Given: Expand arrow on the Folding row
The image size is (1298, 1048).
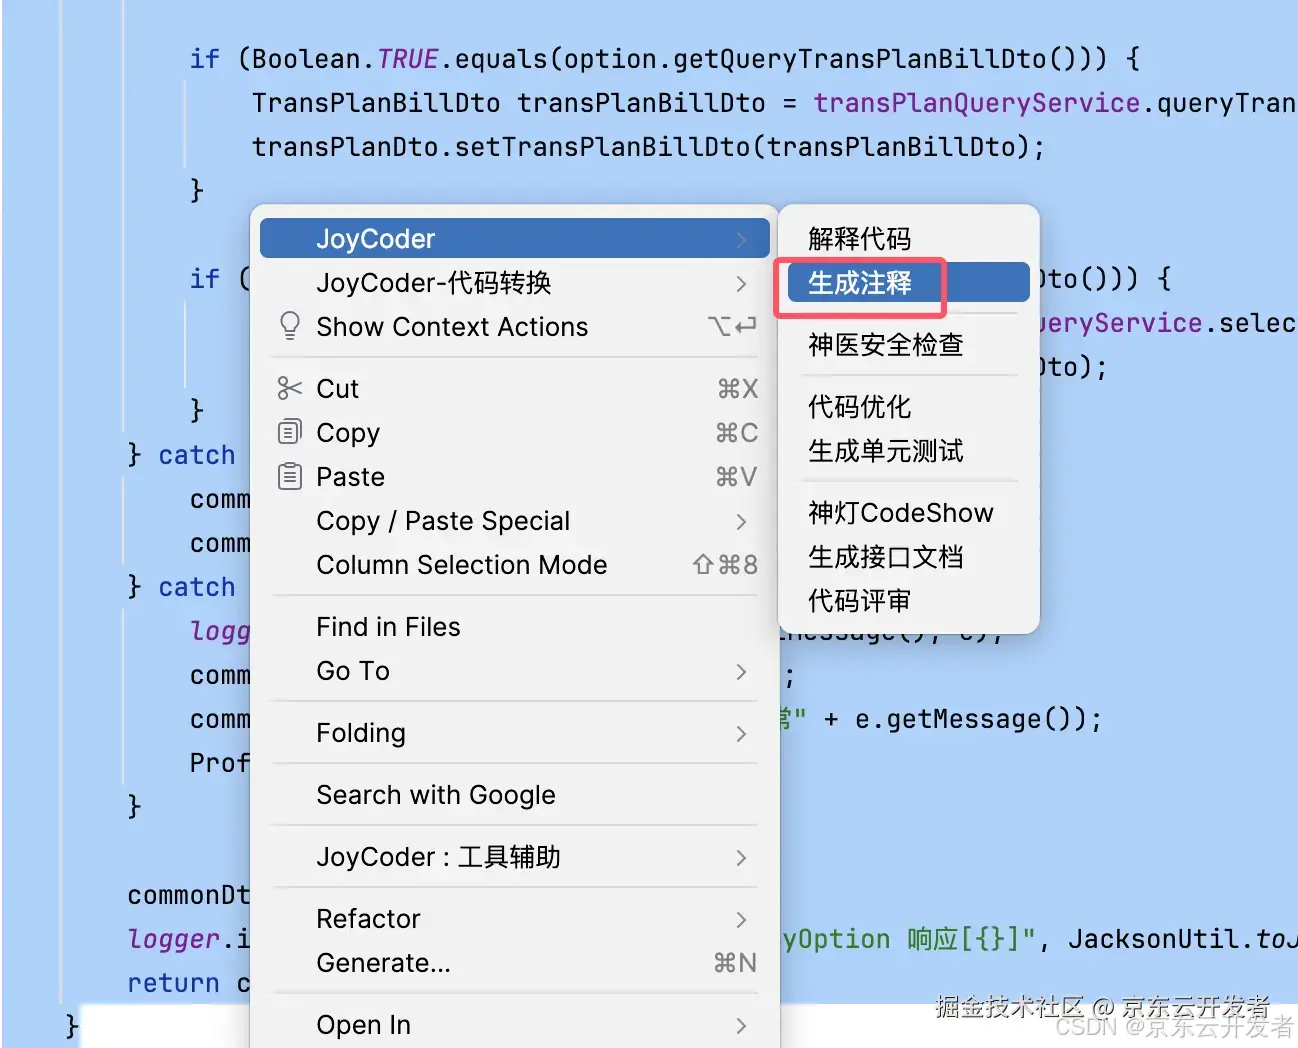Looking at the screenshot, I should click(741, 734).
